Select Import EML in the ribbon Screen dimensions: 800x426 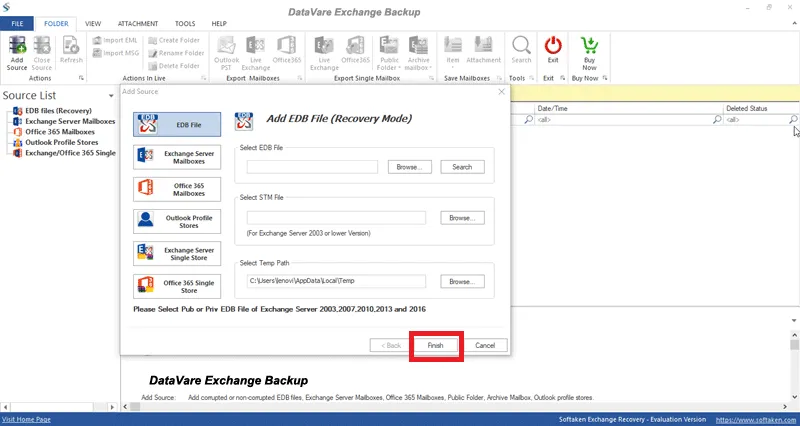[115, 40]
